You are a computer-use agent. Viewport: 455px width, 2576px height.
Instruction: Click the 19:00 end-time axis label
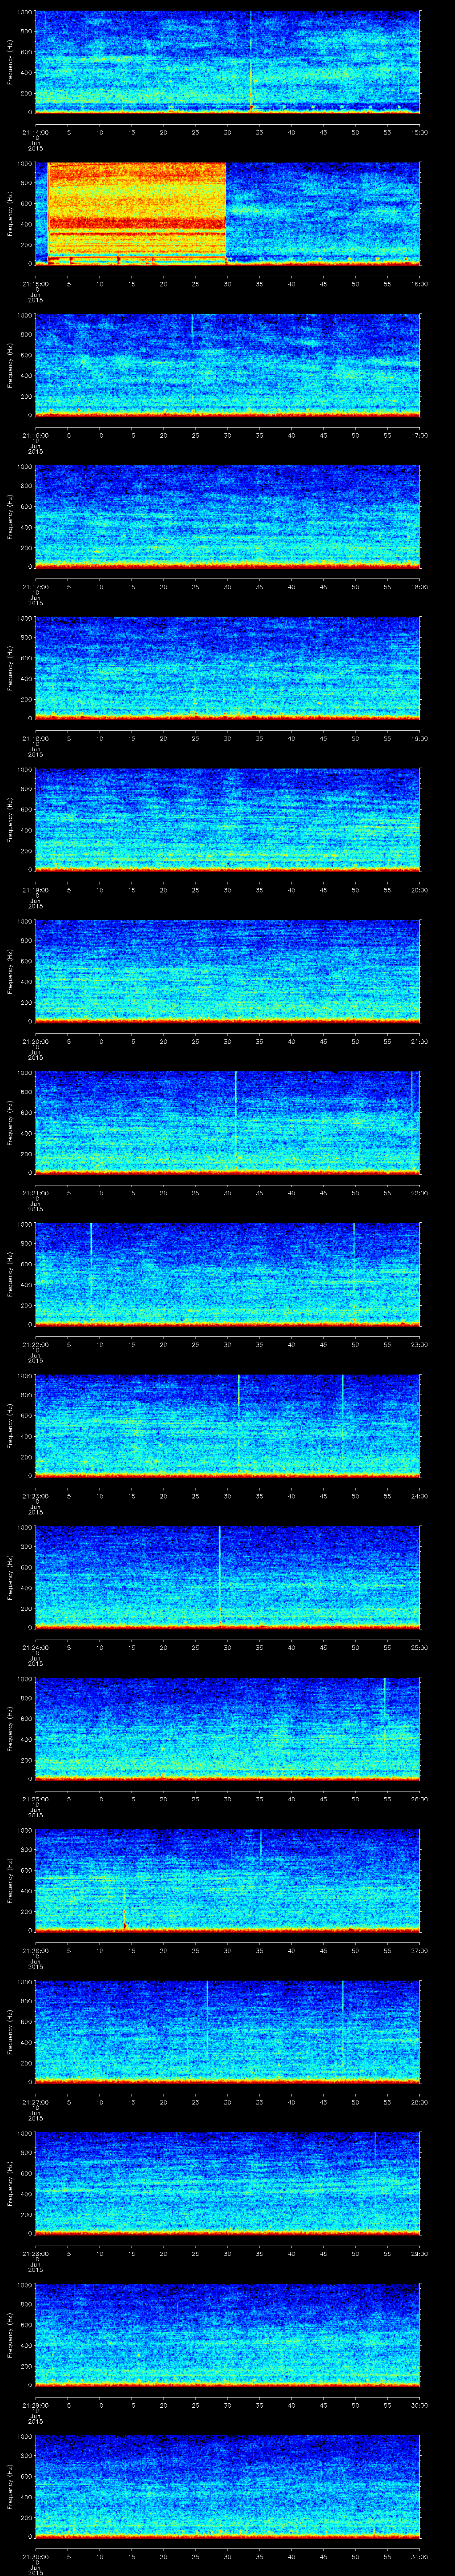420,738
